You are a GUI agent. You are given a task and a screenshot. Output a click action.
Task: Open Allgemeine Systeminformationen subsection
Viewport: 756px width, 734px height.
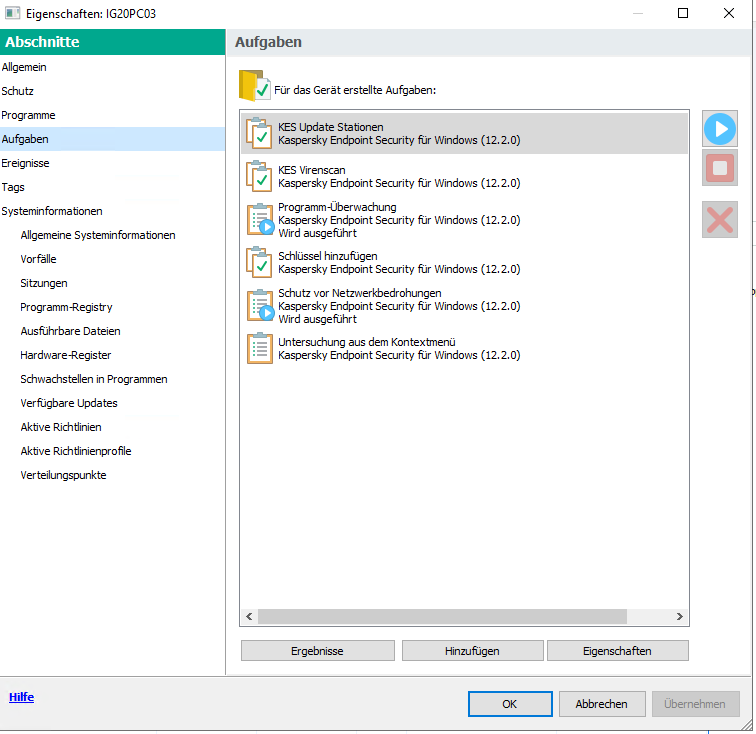click(98, 235)
